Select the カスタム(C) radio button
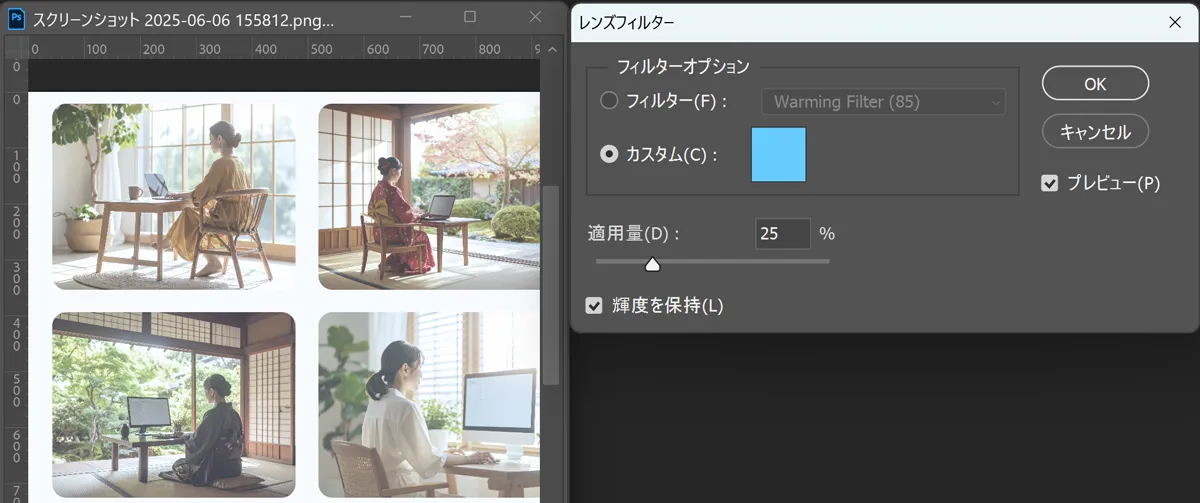Viewport: 1200px width, 503px height. [x=608, y=155]
